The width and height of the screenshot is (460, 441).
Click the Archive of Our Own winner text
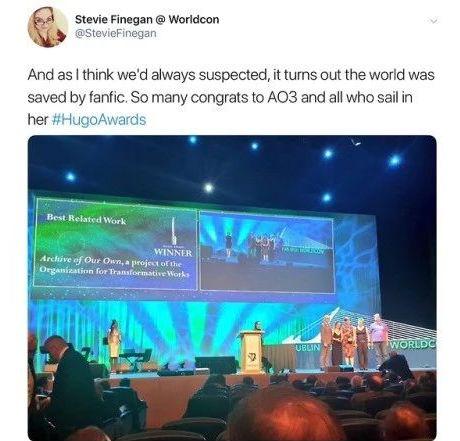click(114, 267)
